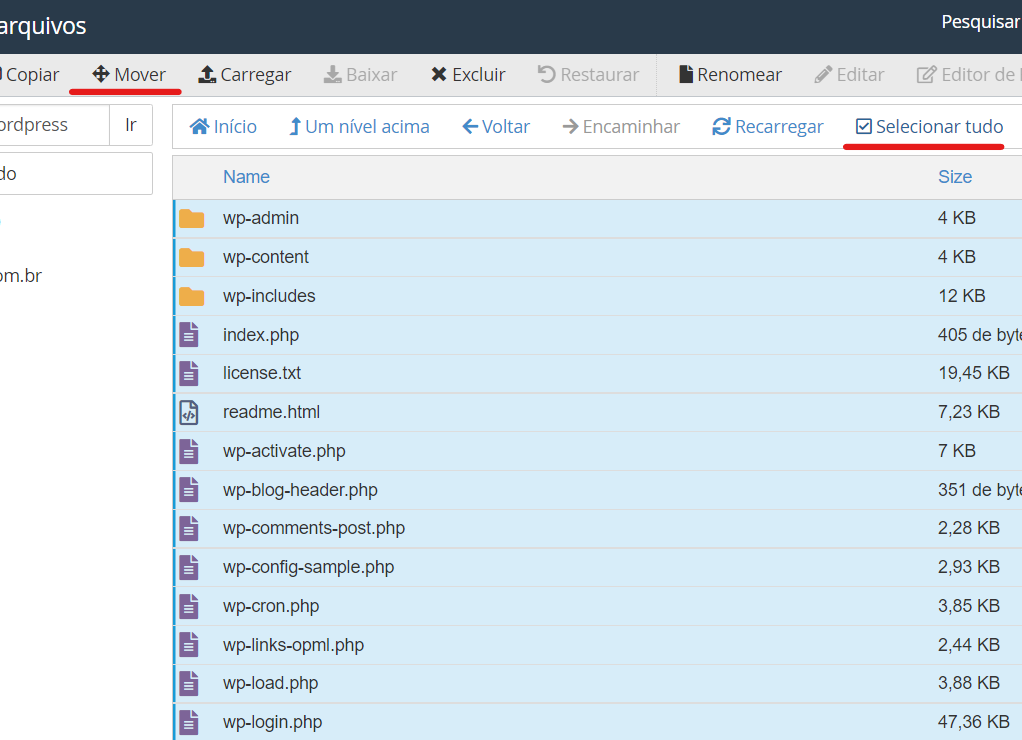Click the license.txt file name
This screenshot has height=740, width=1022.
tap(262, 373)
